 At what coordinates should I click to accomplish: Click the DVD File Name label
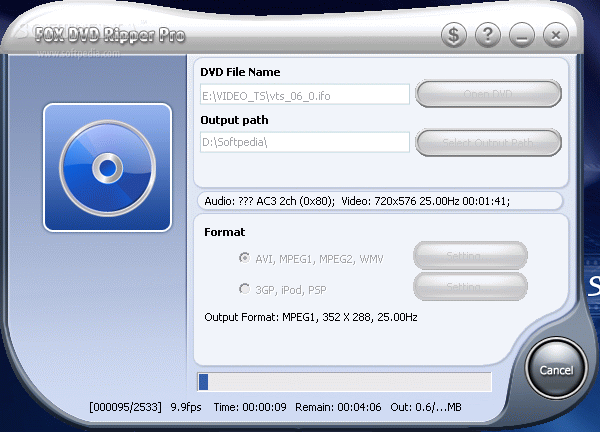click(x=240, y=72)
